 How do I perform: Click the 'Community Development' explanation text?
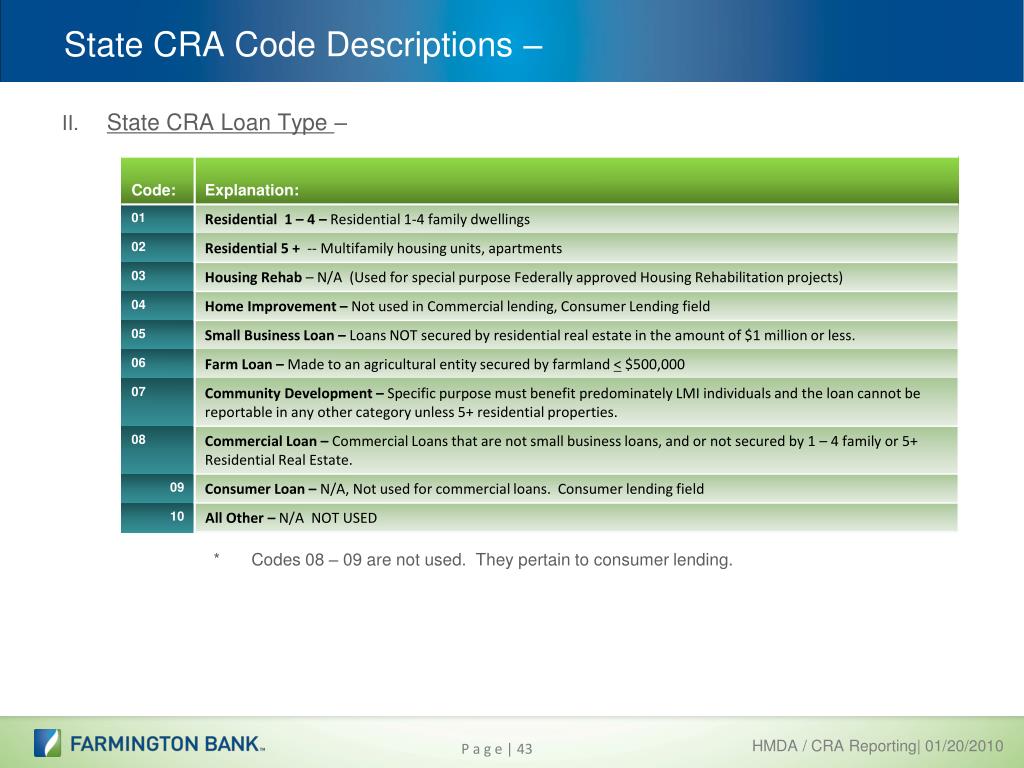[562, 402]
